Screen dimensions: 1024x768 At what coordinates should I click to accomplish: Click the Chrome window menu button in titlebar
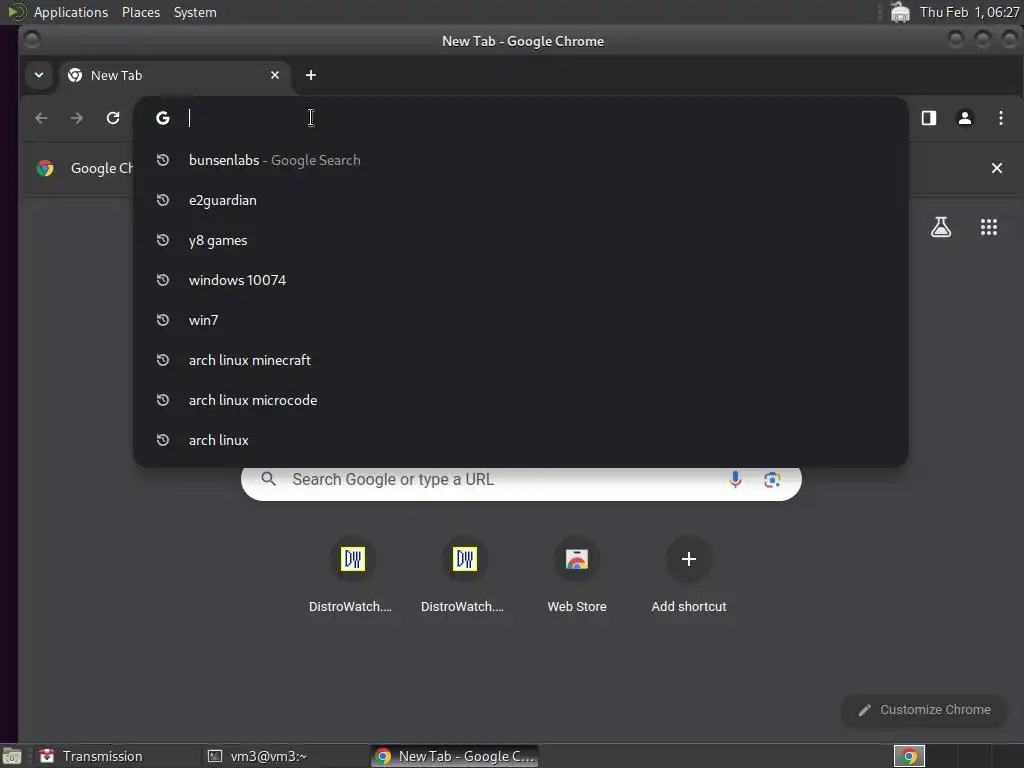31,40
